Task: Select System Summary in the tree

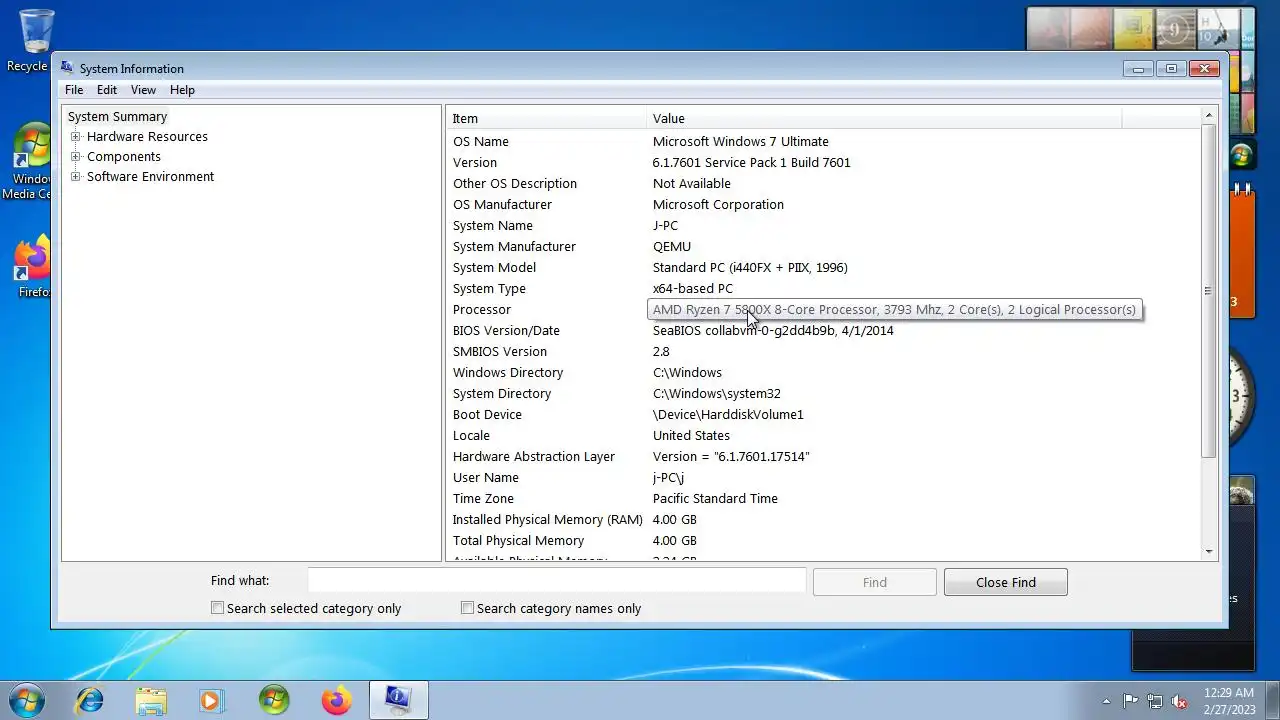Action: coord(117,117)
